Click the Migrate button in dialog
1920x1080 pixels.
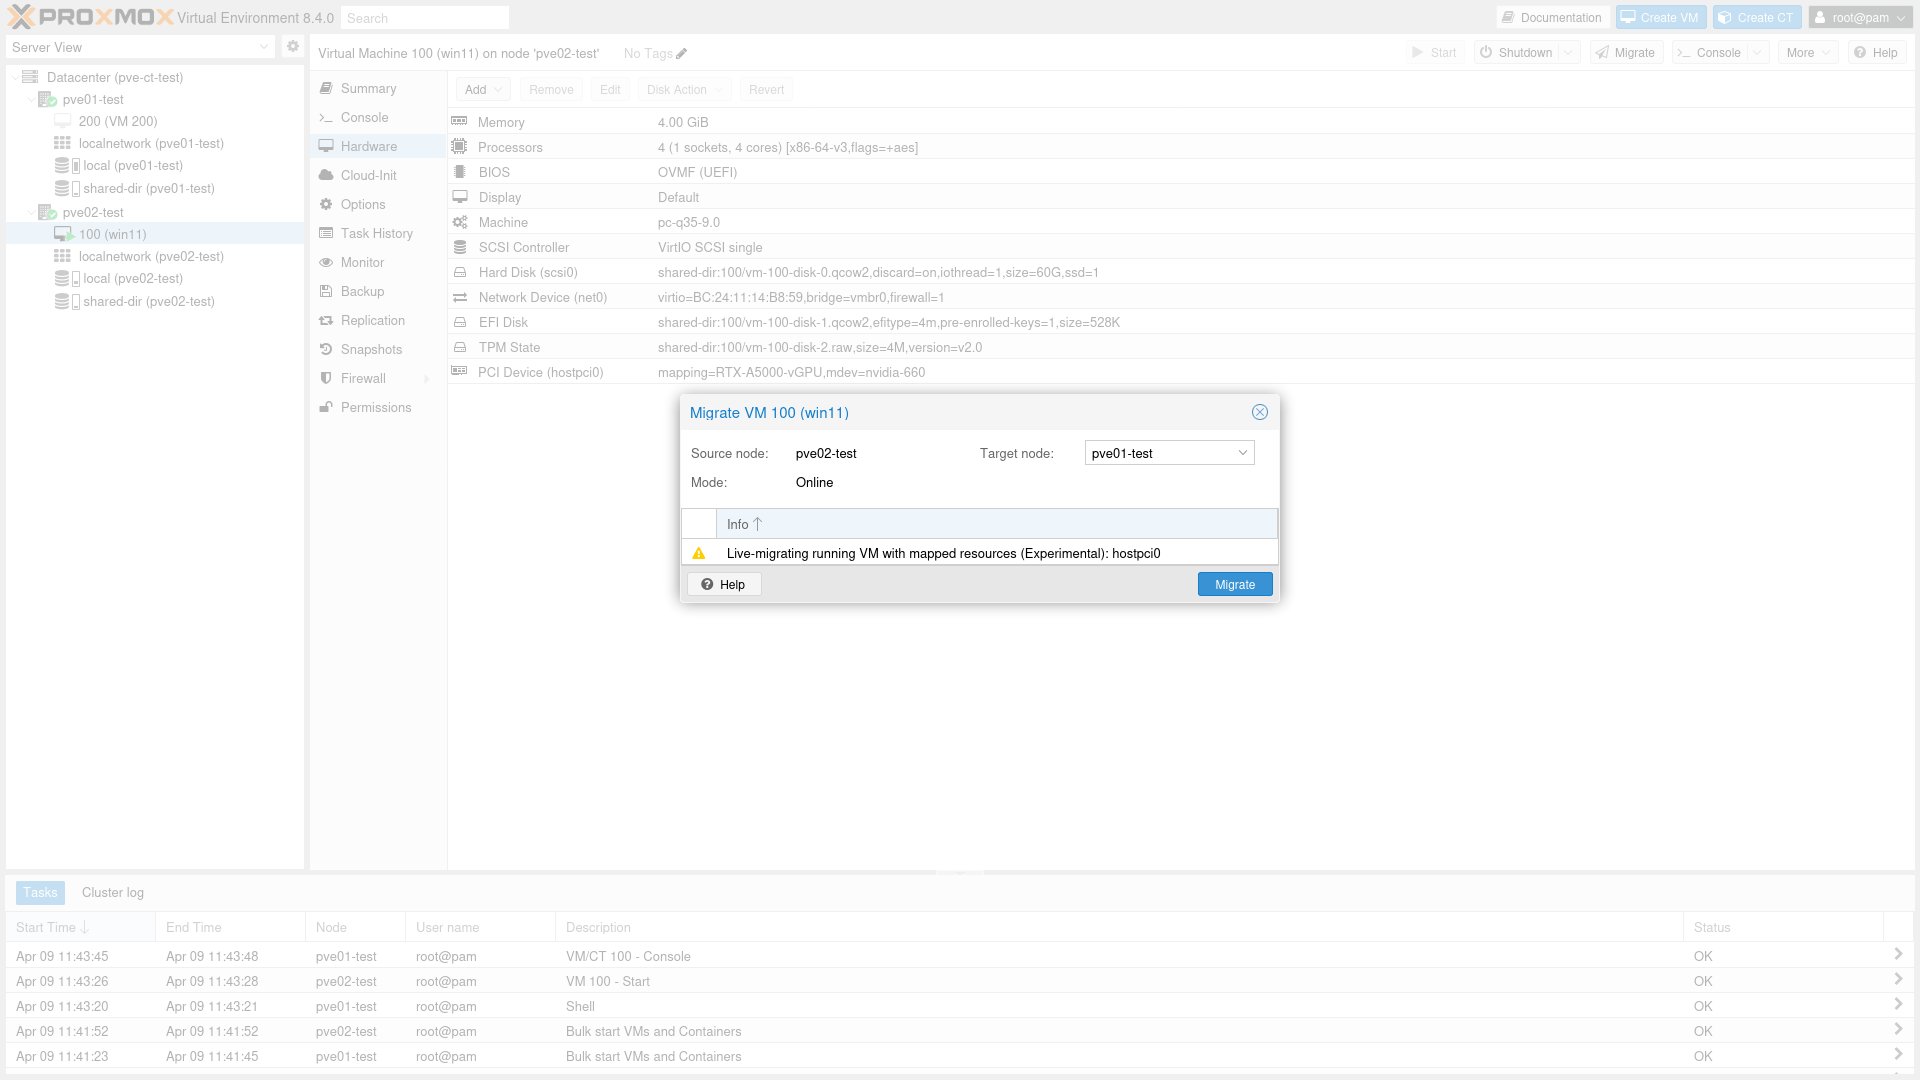(x=1234, y=584)
